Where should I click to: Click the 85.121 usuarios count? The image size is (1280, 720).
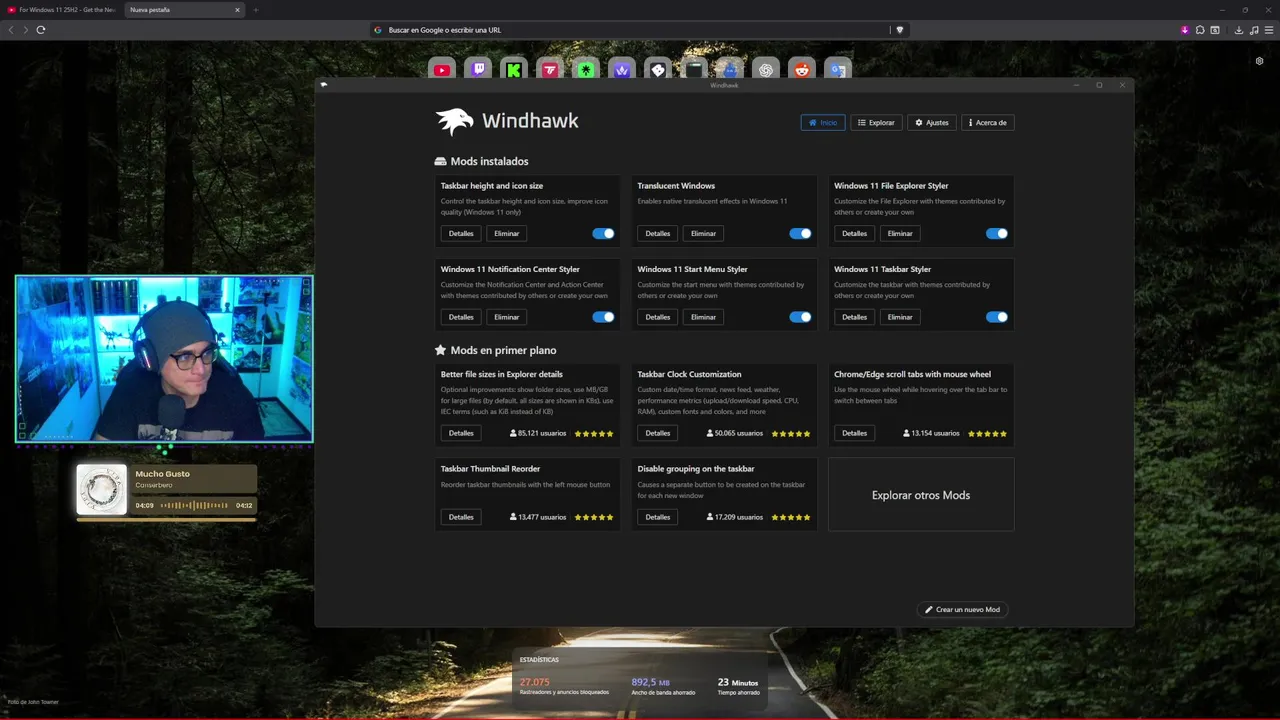[538, 433]
